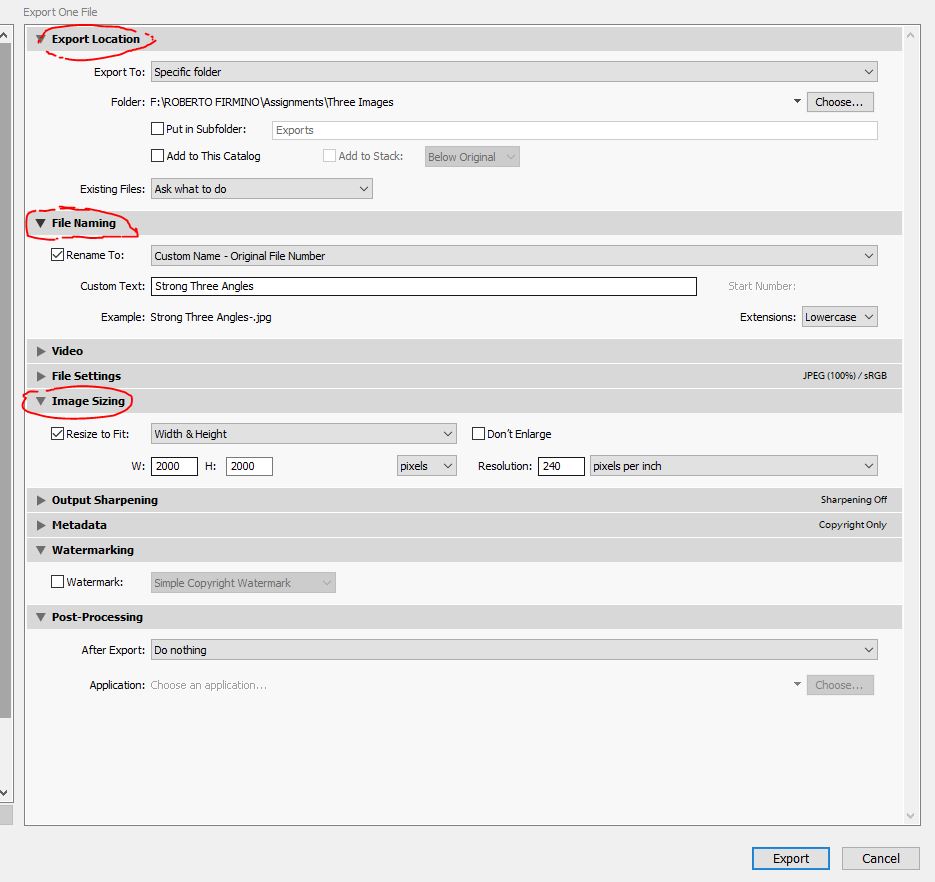This screenshot has width=935, height=882.
Task: Click the Export button
Action: coord(790,858)
